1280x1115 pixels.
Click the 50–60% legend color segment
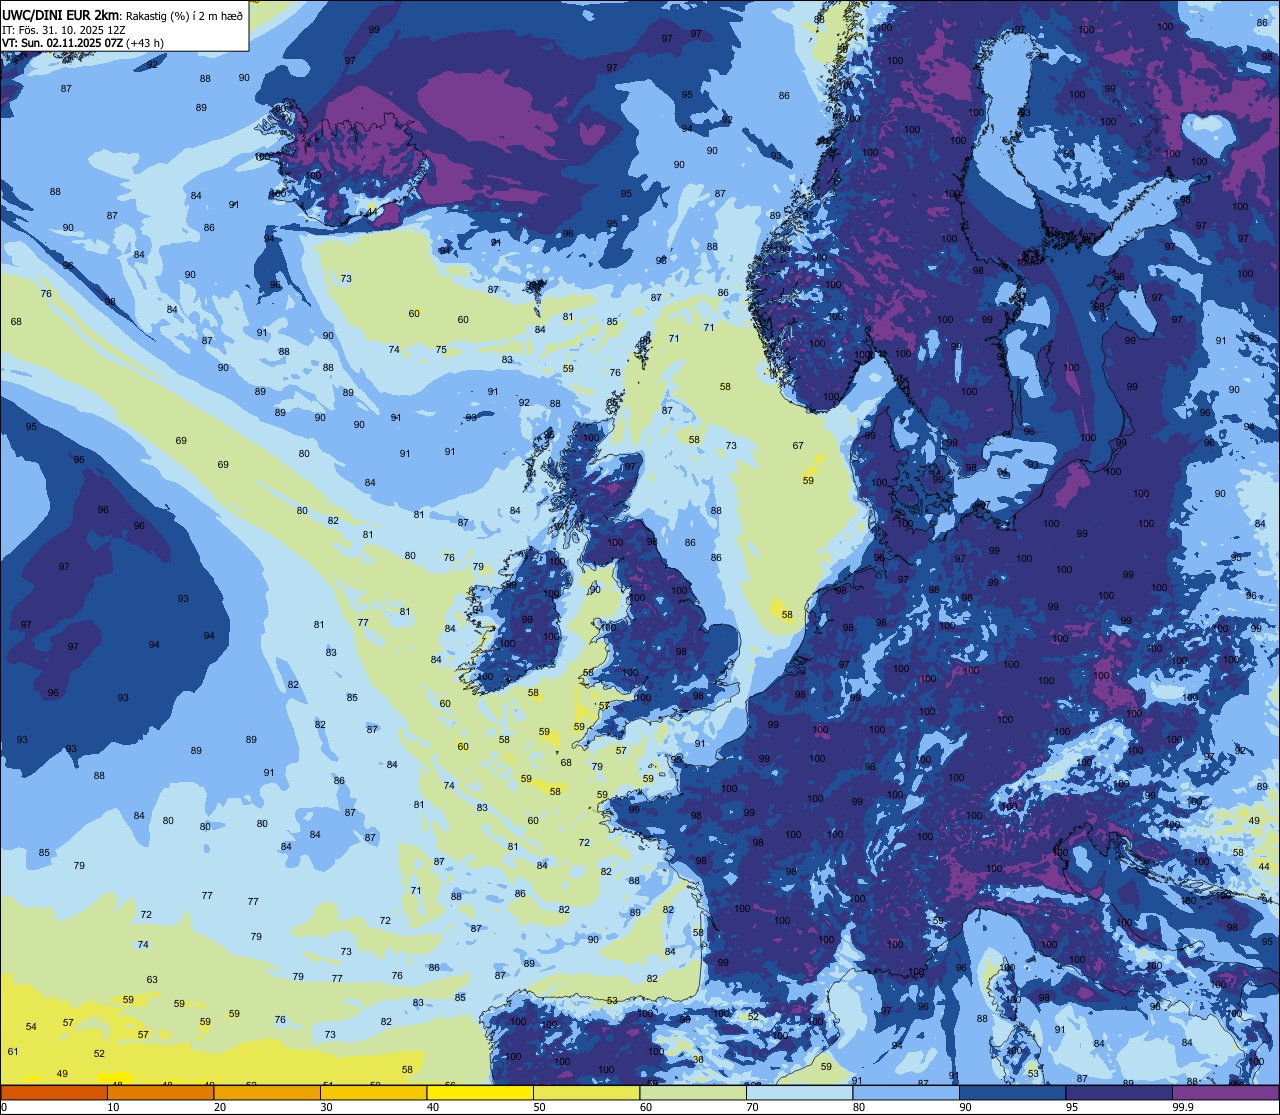click(586, 1092)
